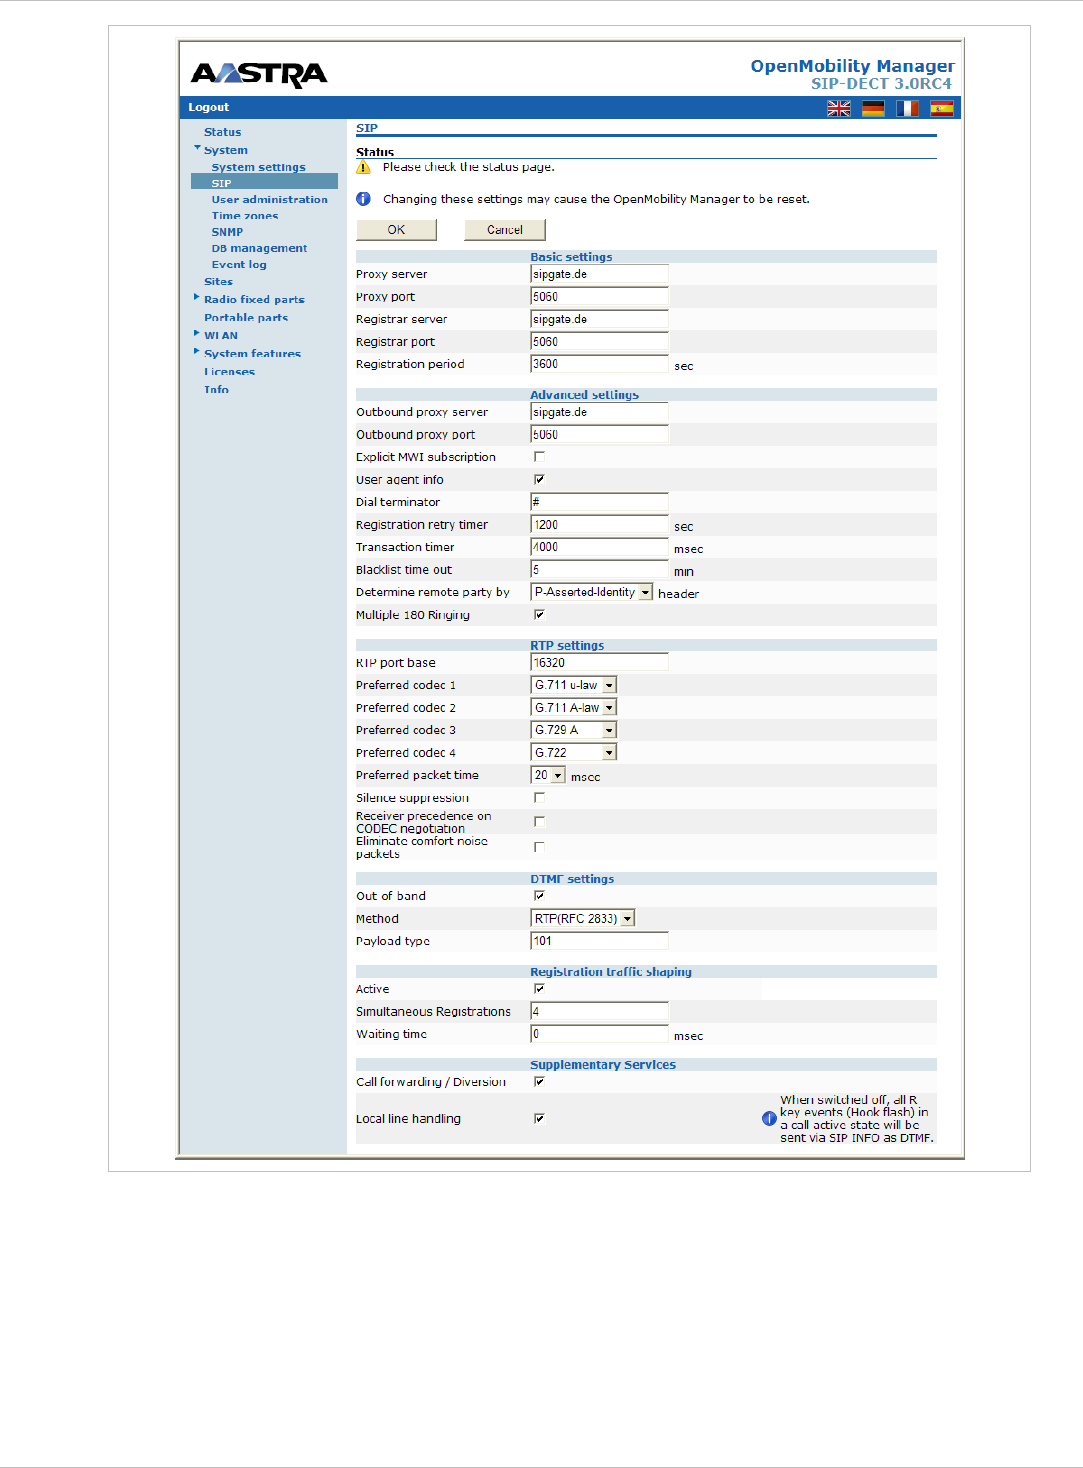Open User administration page
Image resolution: width=1083 pixels, height=1468 pixels.
coord(269,200)
